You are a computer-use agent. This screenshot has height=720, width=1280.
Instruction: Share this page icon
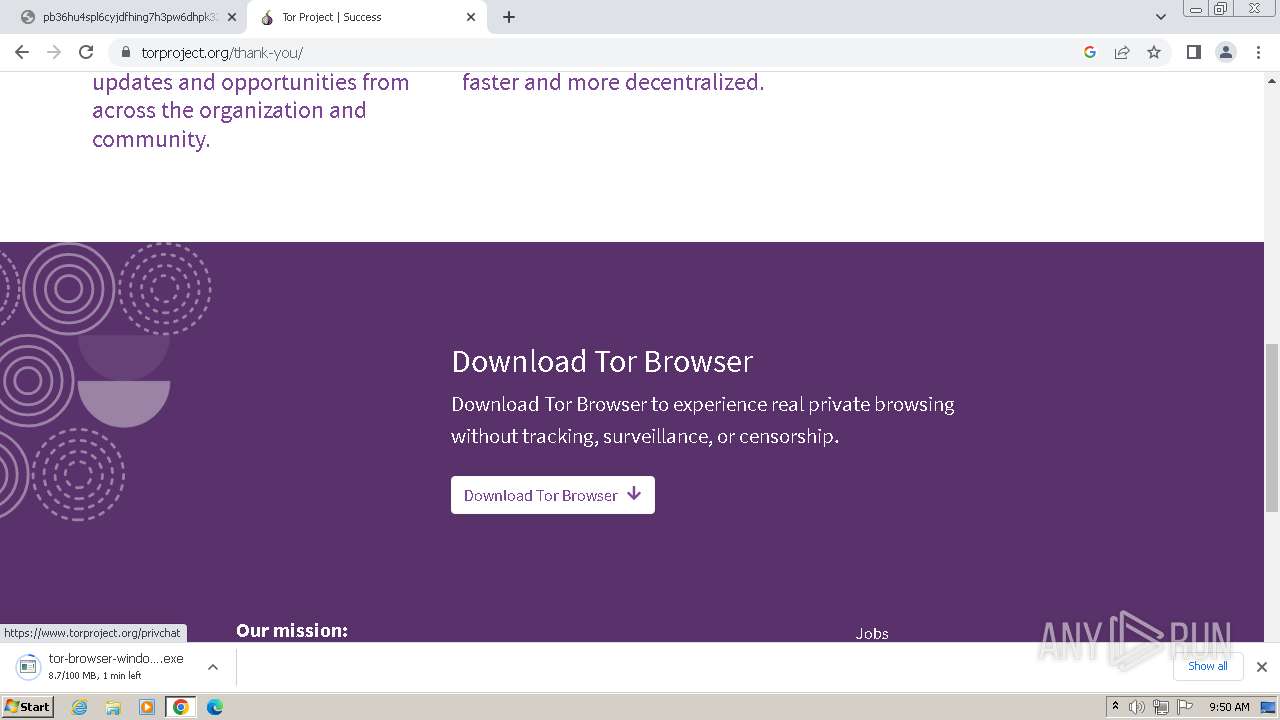1122,52
